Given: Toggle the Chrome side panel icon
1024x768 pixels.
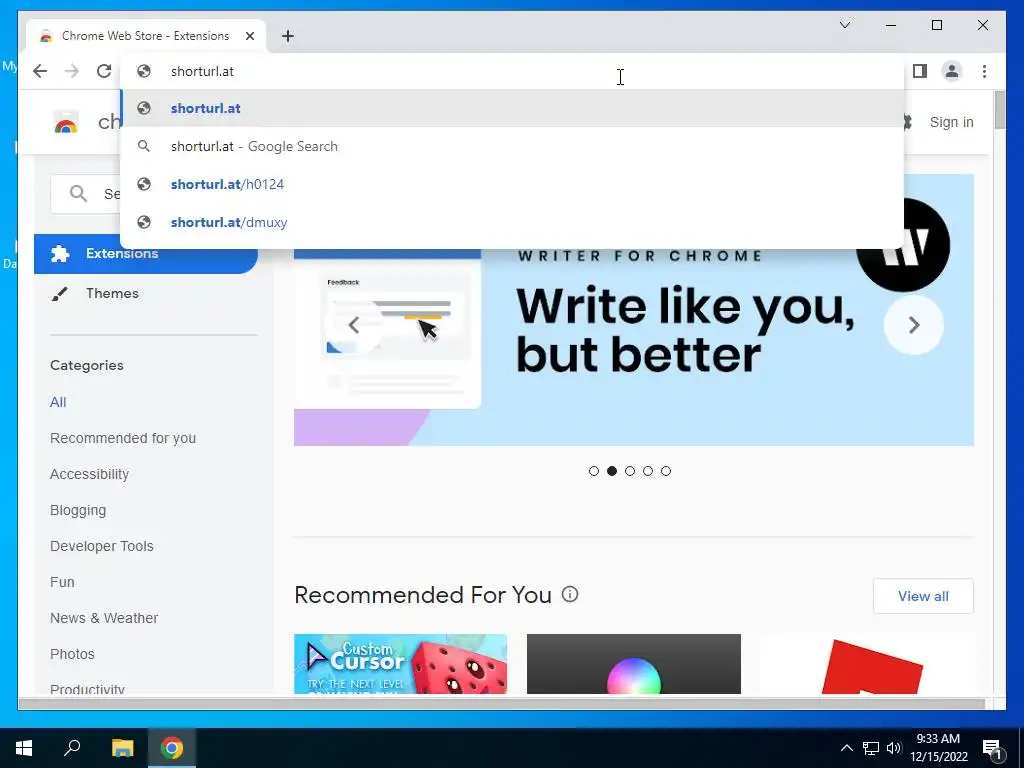Looking at the screenshot, I should coord(920,71).
